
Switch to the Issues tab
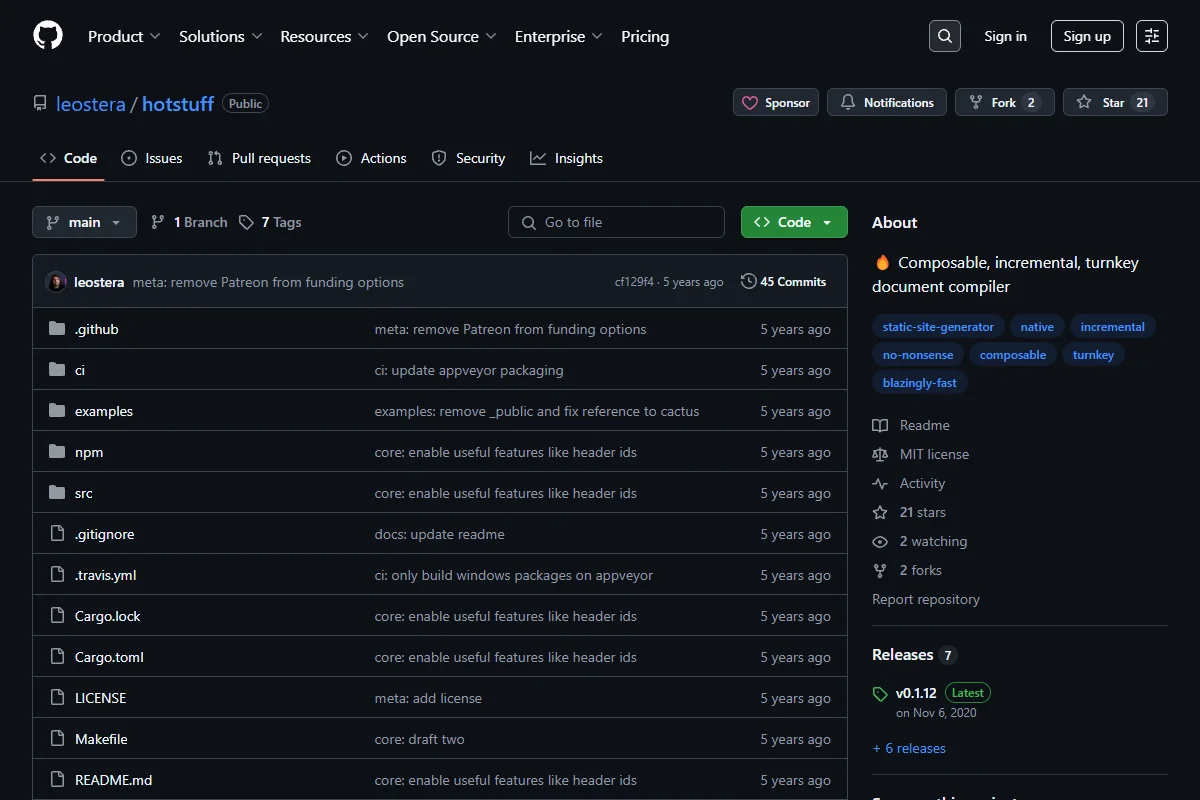pyautogui.click(x=152, y=158)
